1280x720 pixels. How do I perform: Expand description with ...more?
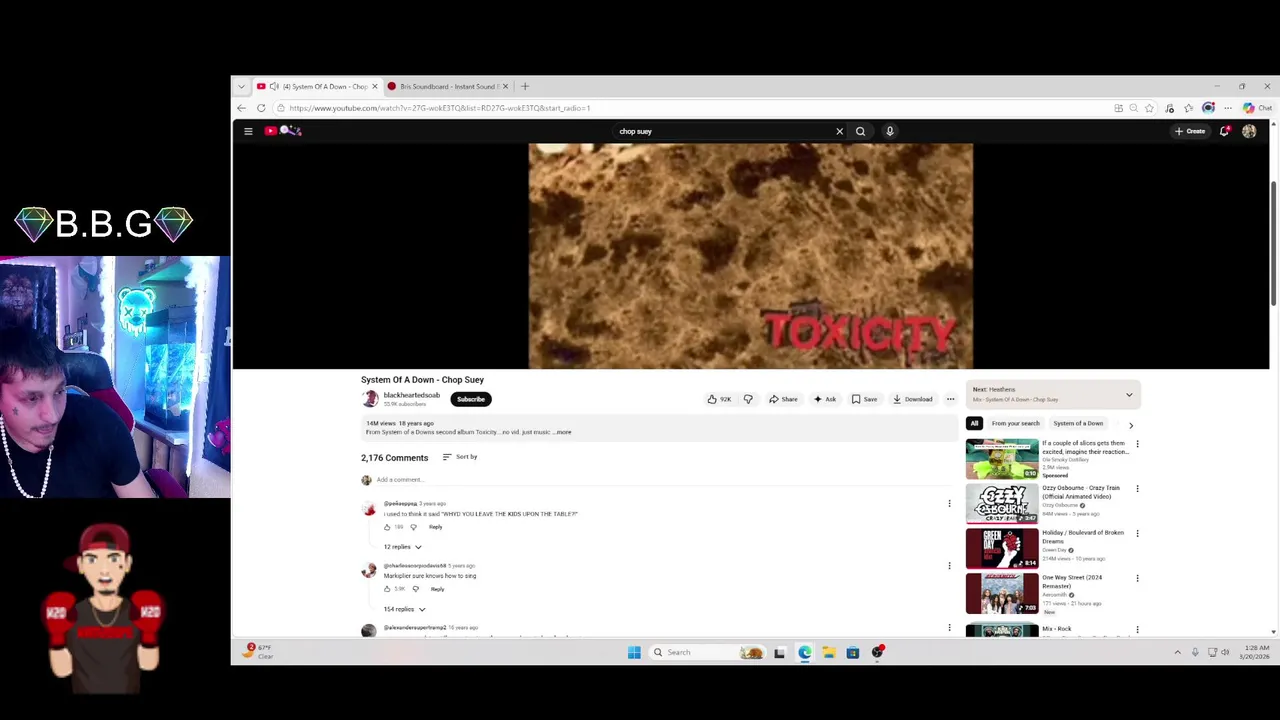click(x=562, y=432)
